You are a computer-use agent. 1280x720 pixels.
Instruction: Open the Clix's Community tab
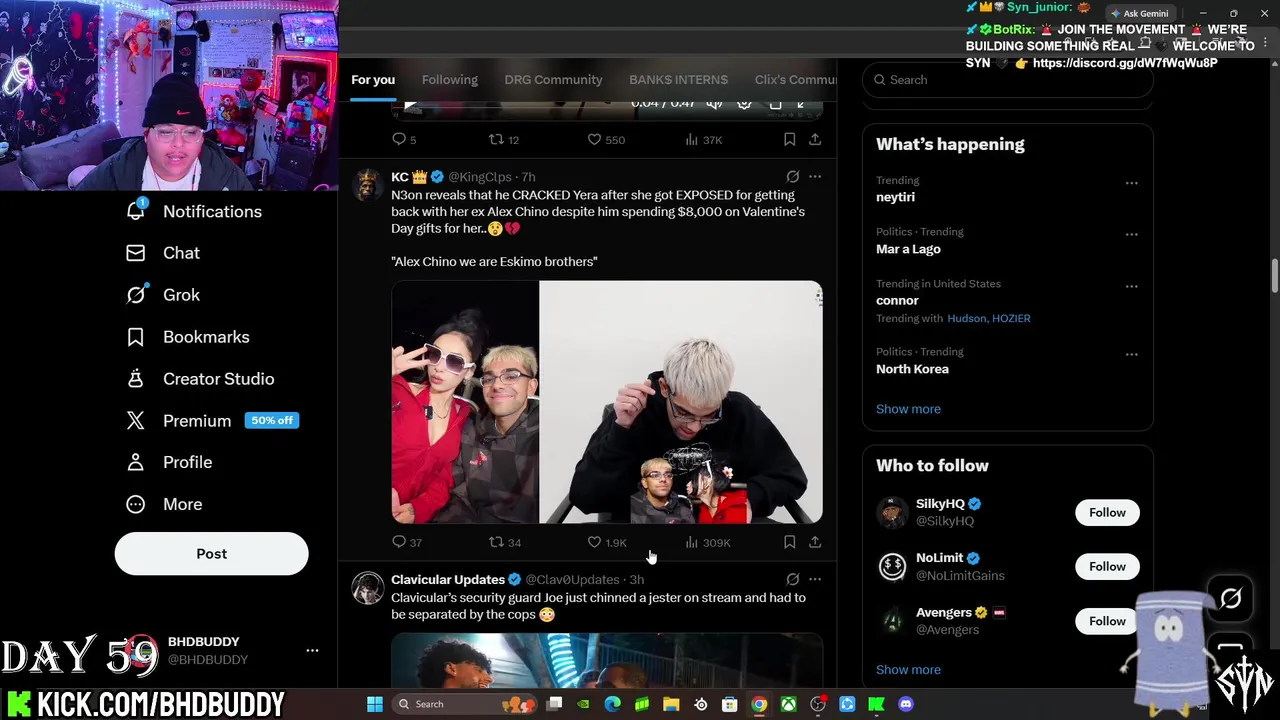tap(795, 80)
